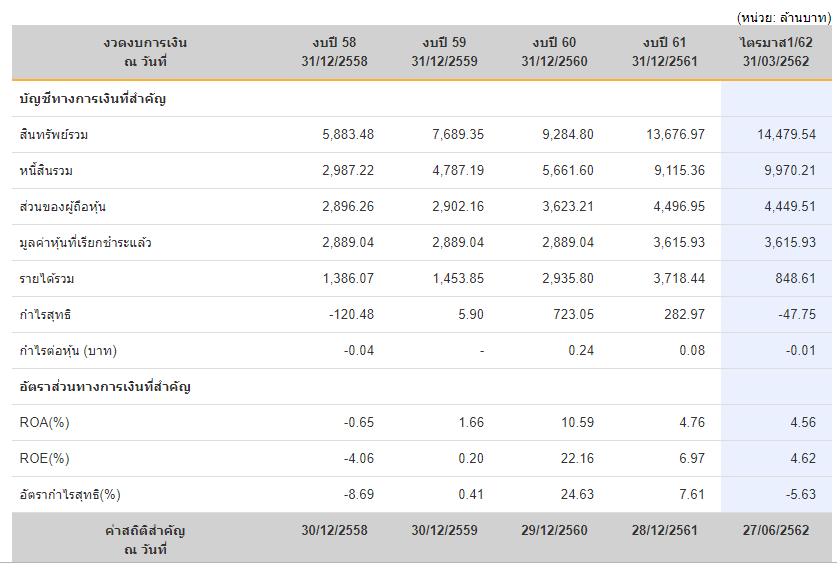Click the กำไรต่อหุ้น (บาท) row label
This screenshot has width=837, height=569.
click(68, 351)
